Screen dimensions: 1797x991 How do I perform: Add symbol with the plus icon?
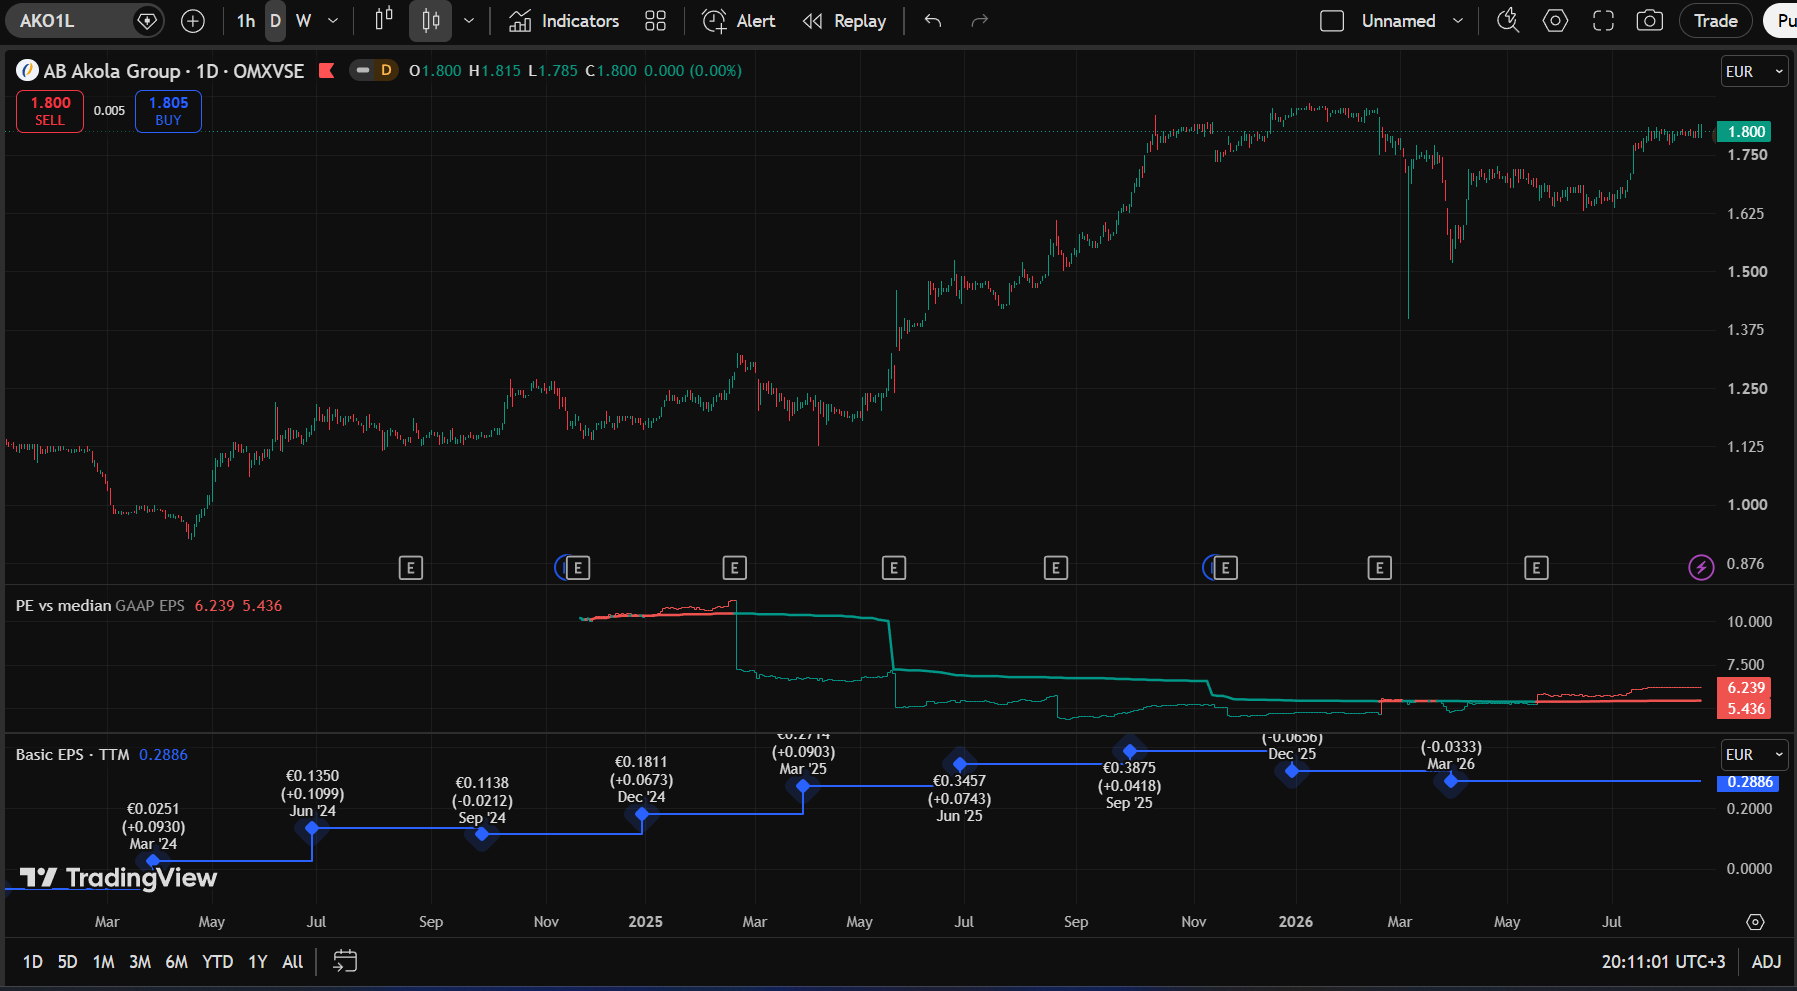[x=193, y=21]
